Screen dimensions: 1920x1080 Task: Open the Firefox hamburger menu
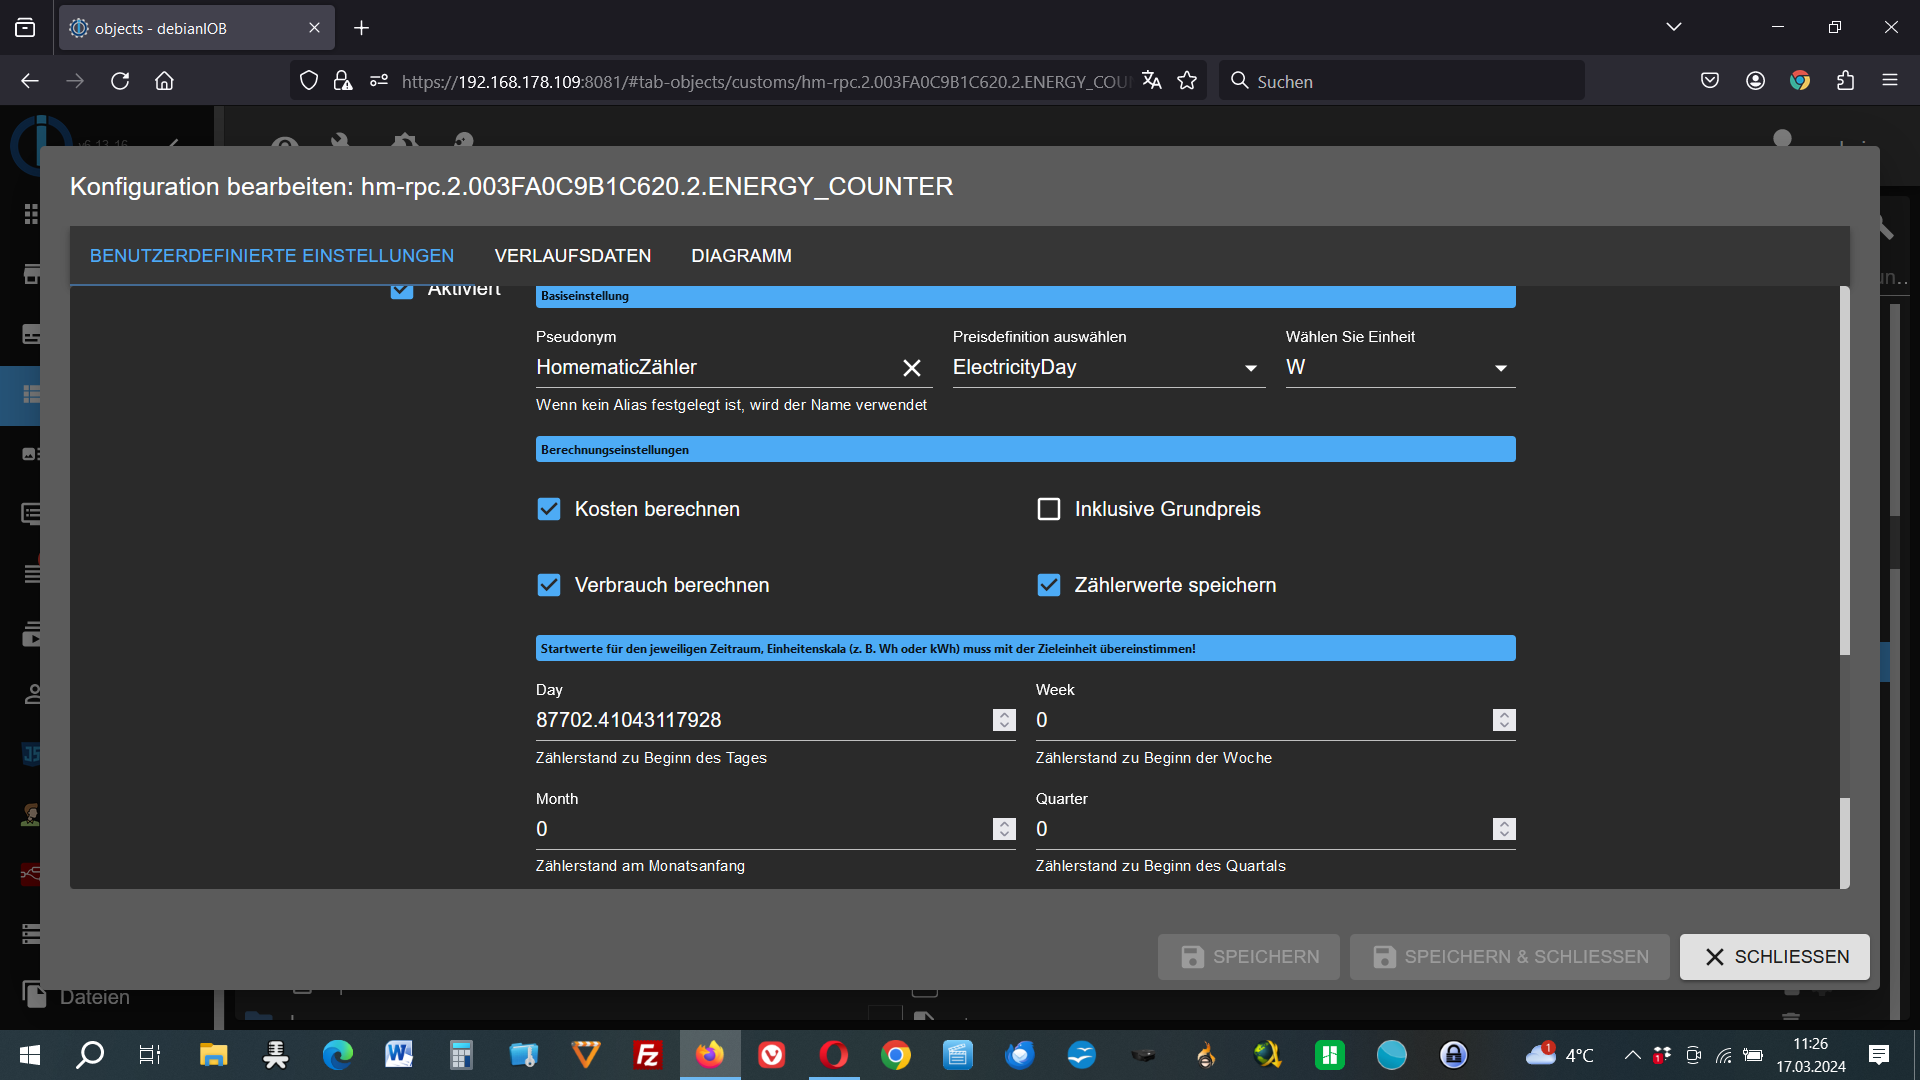pyautogui.click(x=1890, y=81)
